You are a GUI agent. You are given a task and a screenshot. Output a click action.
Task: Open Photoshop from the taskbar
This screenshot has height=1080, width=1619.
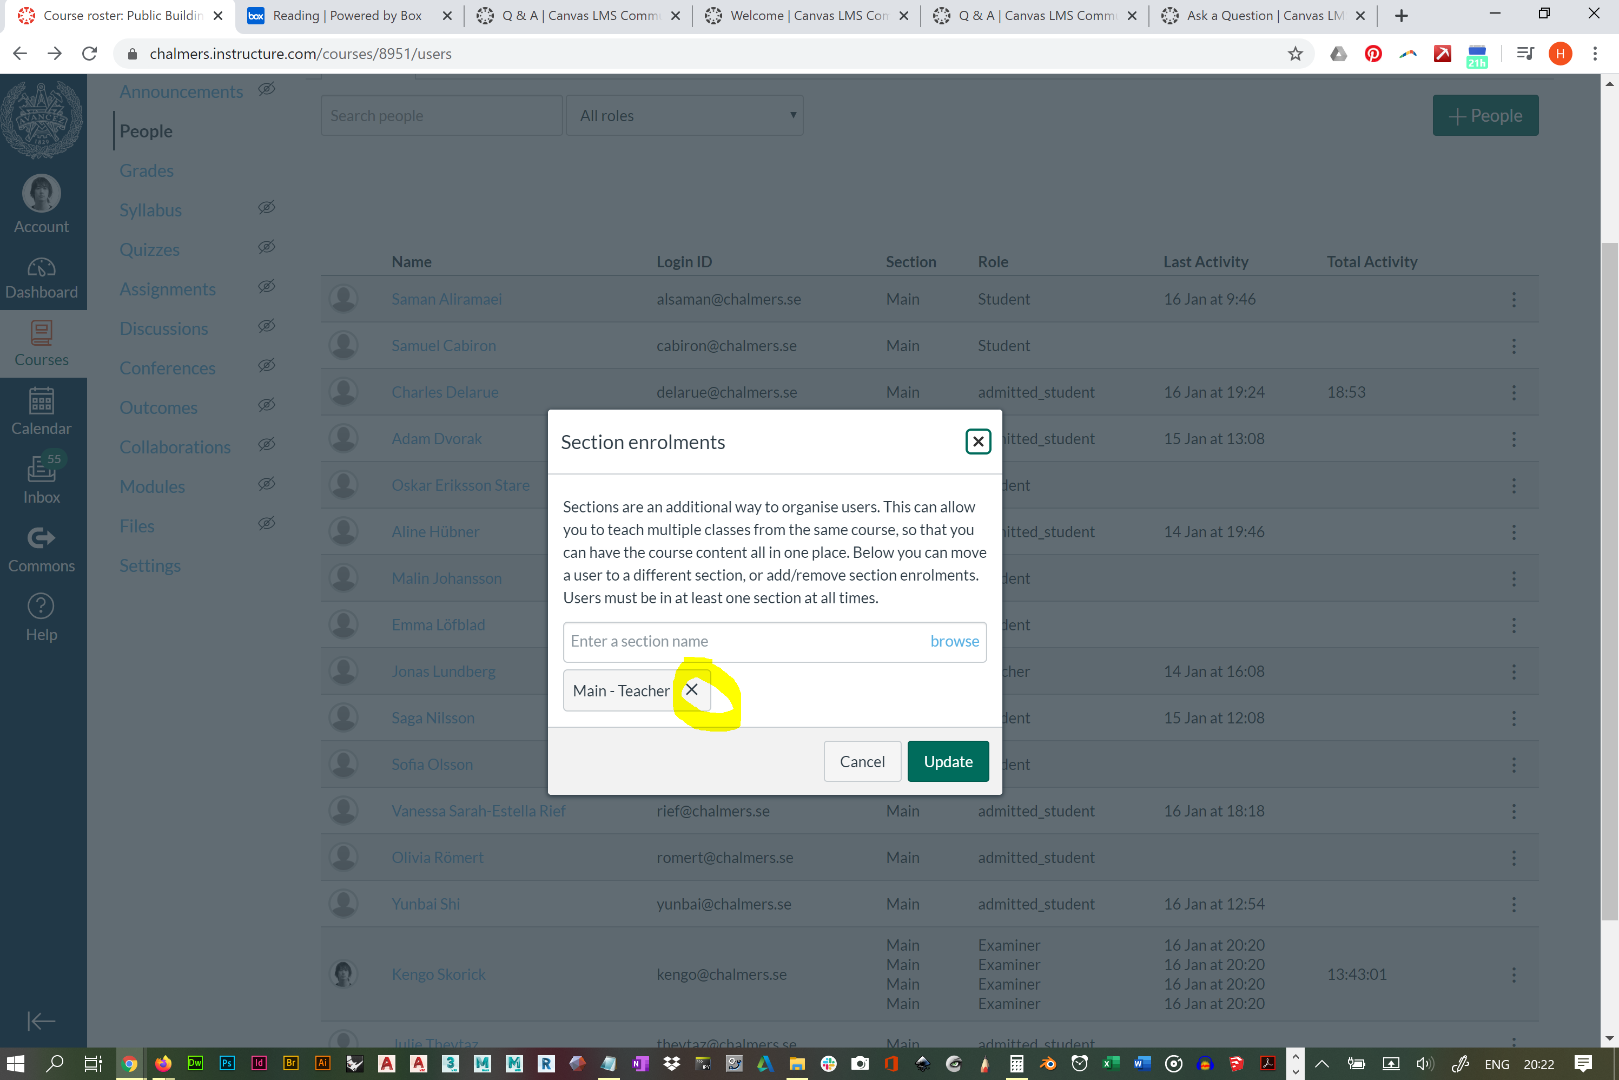pos(227,1063)
